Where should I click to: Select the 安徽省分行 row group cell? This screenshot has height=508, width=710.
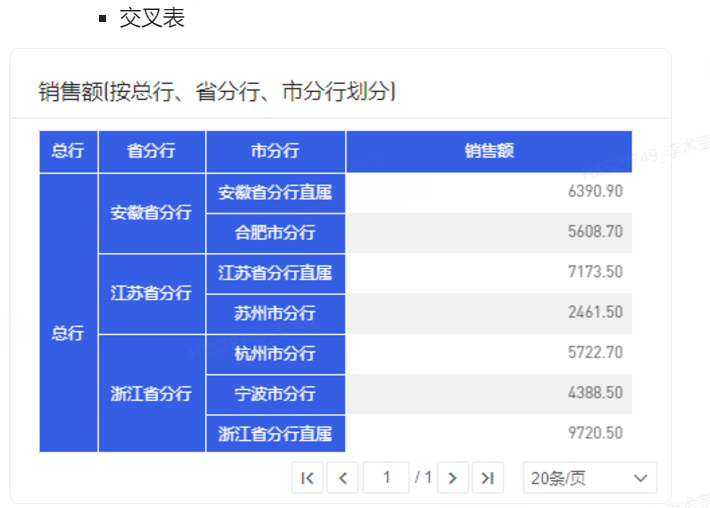pyautogui.click(x=151, y=213)
